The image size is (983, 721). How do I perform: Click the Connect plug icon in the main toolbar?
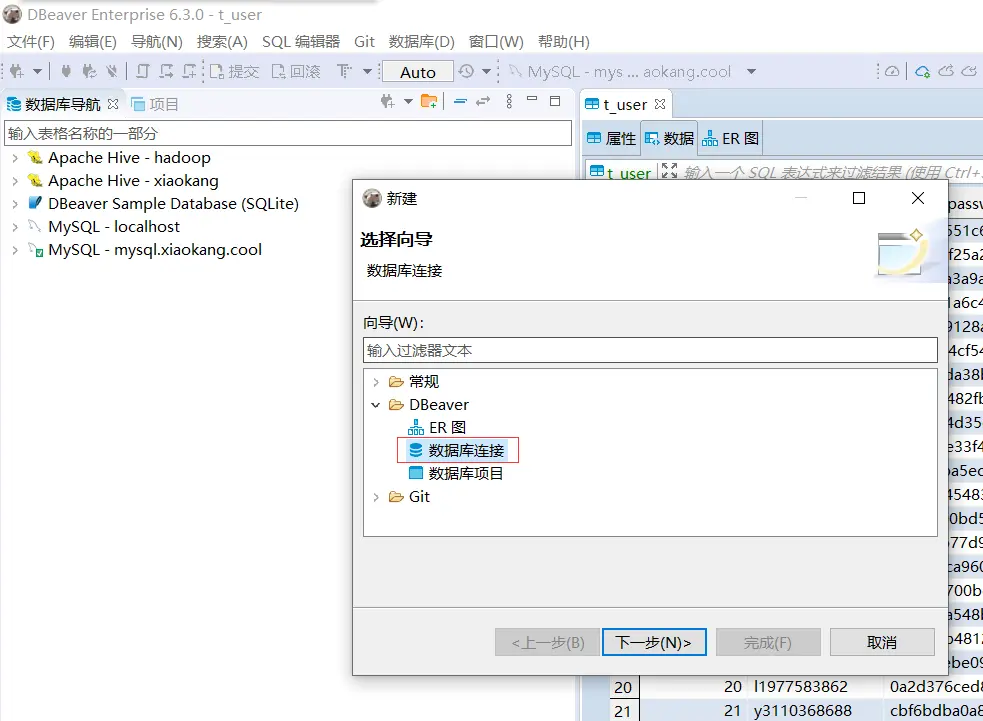click(66, 71)
